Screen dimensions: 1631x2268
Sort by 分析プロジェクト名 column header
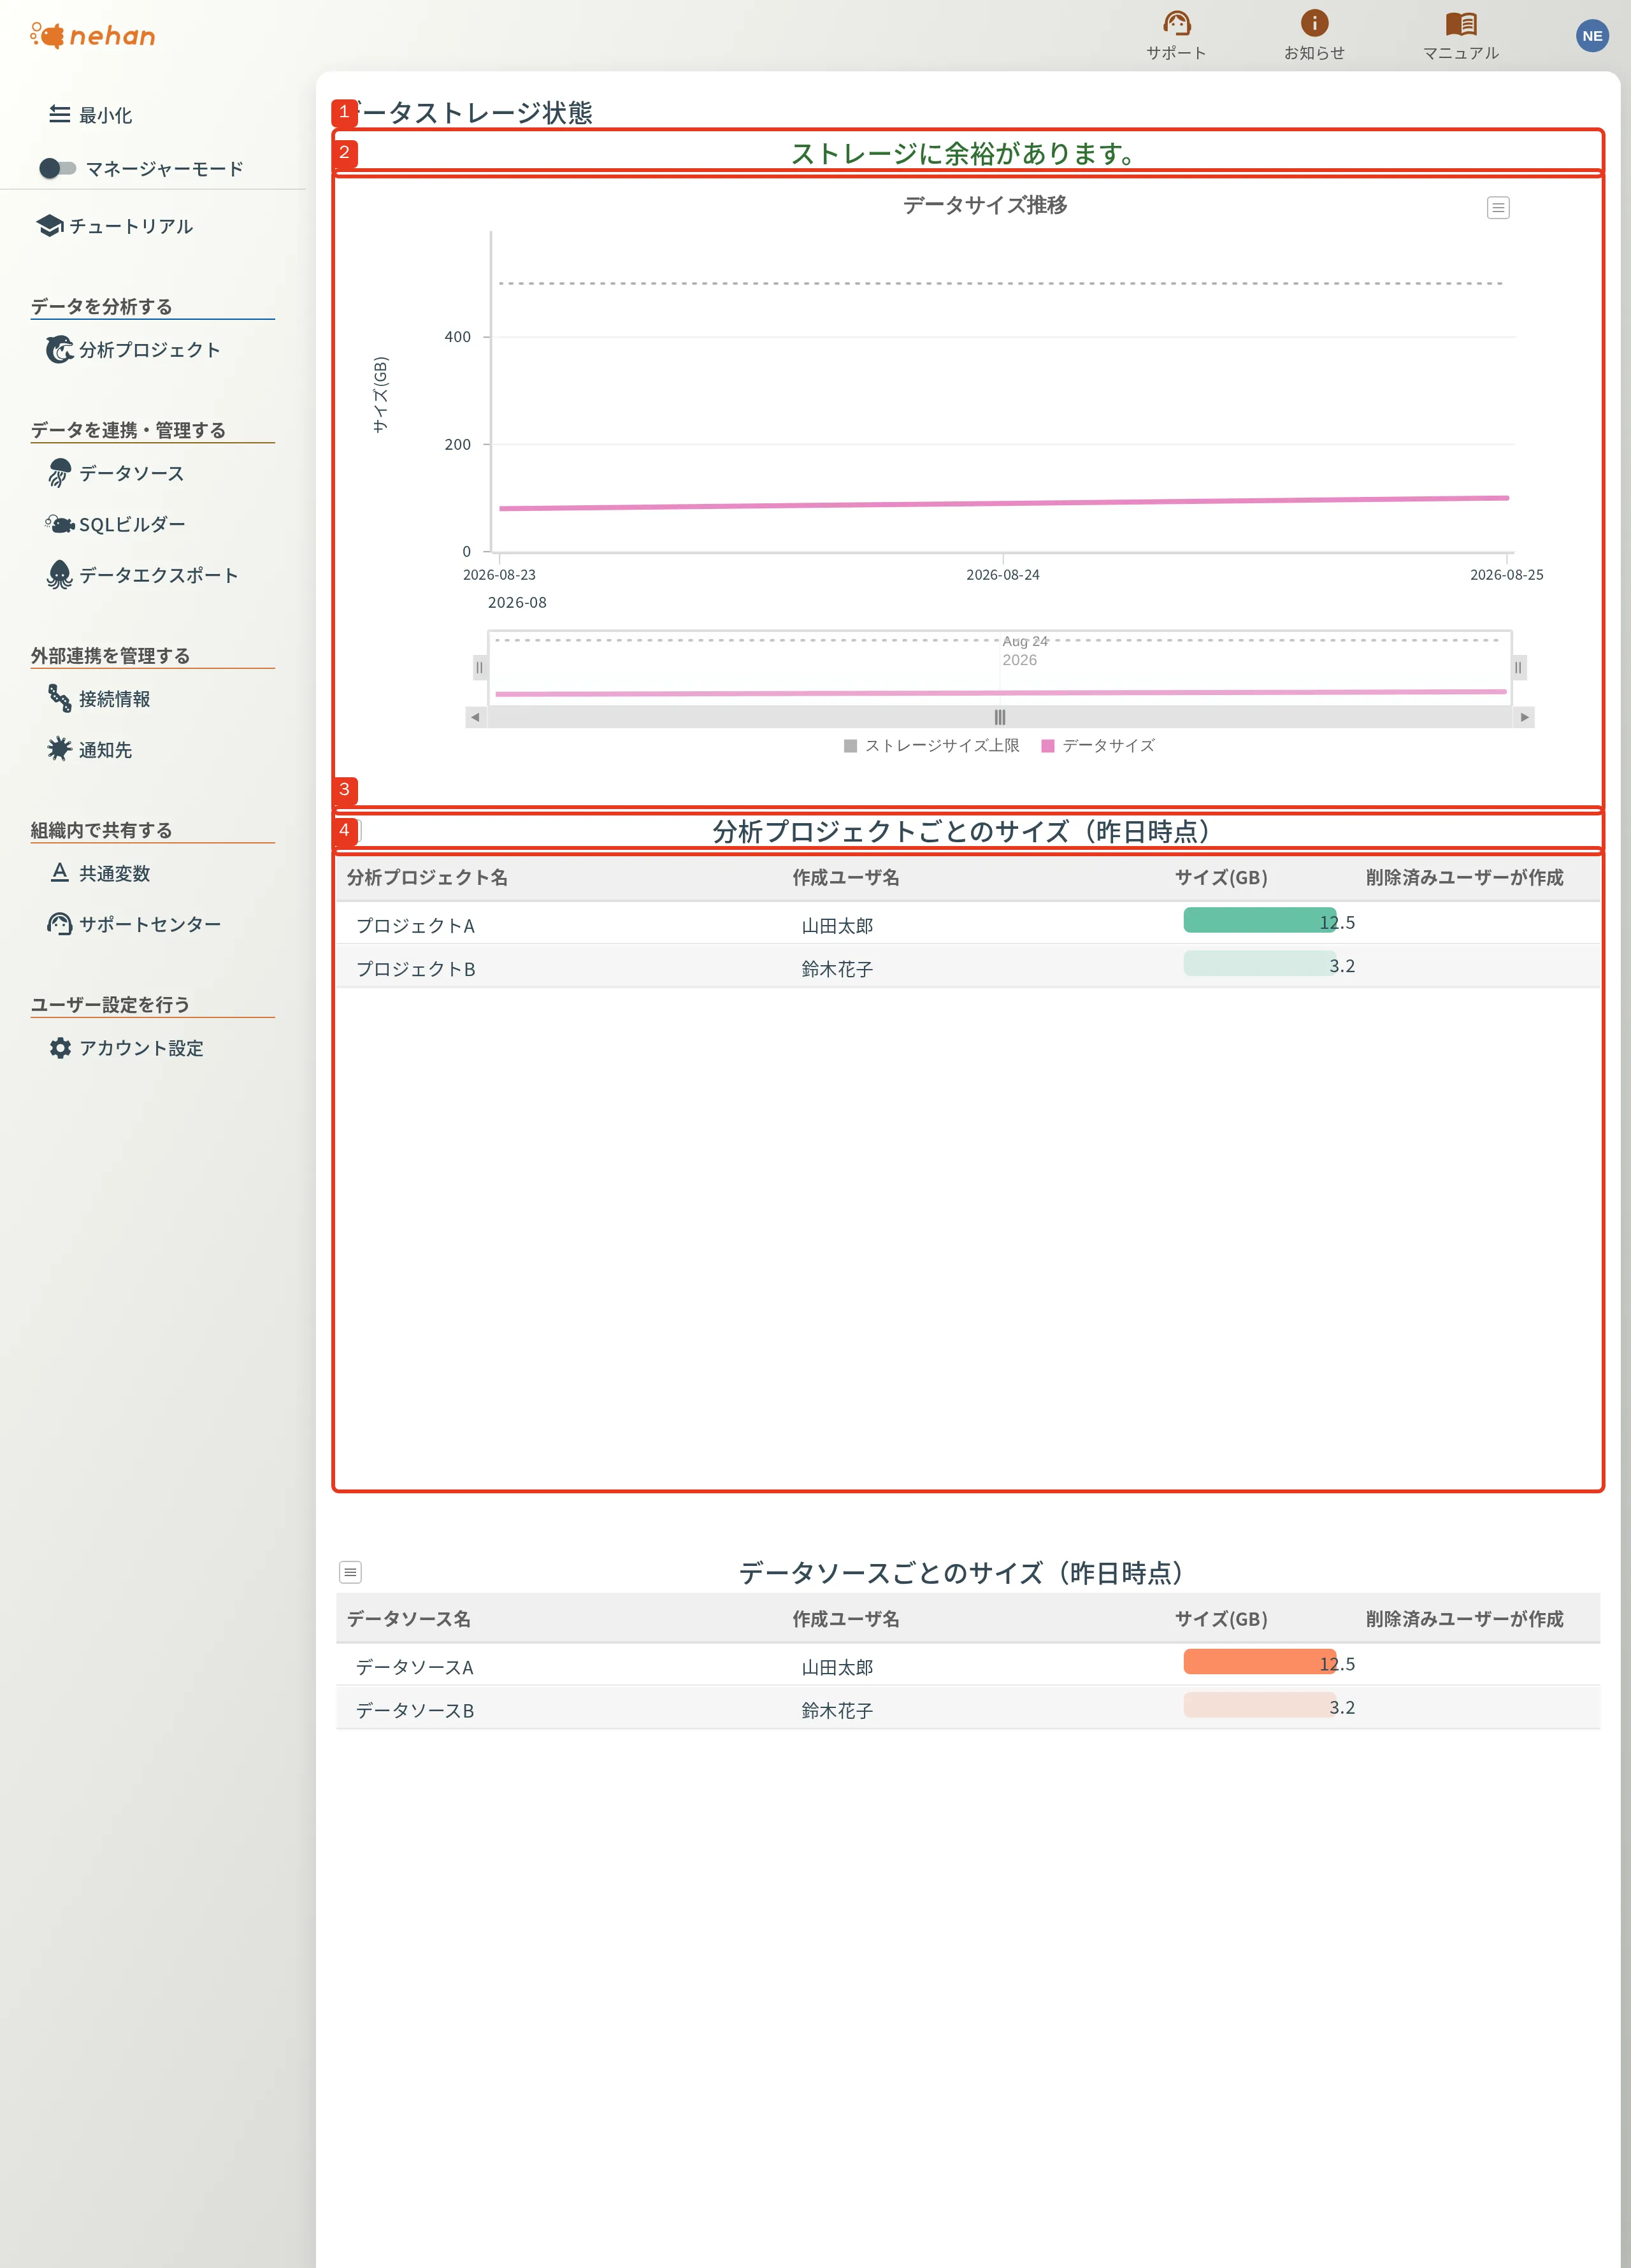point(427,877)
